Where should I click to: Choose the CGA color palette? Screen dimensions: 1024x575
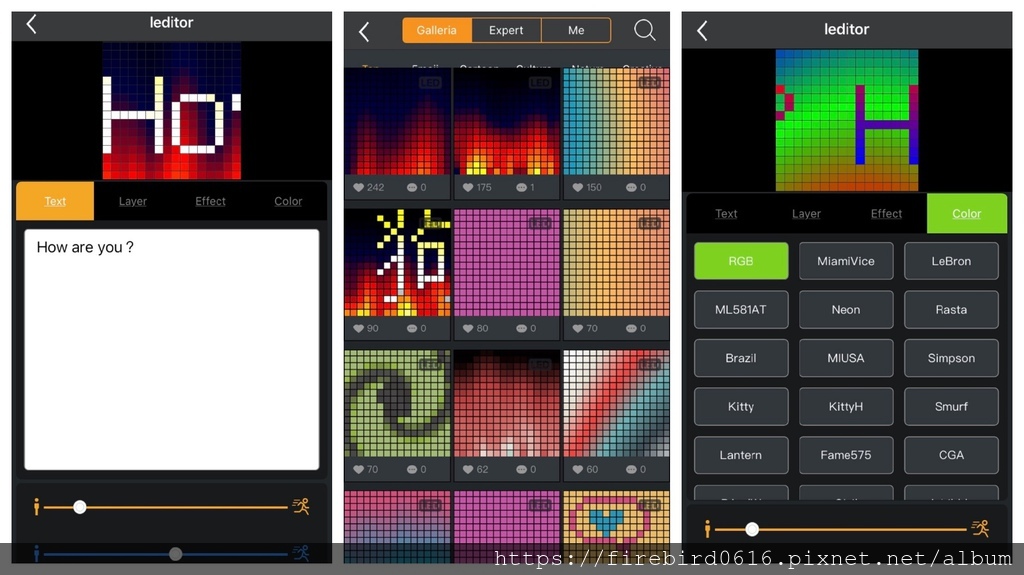[951, 455]
